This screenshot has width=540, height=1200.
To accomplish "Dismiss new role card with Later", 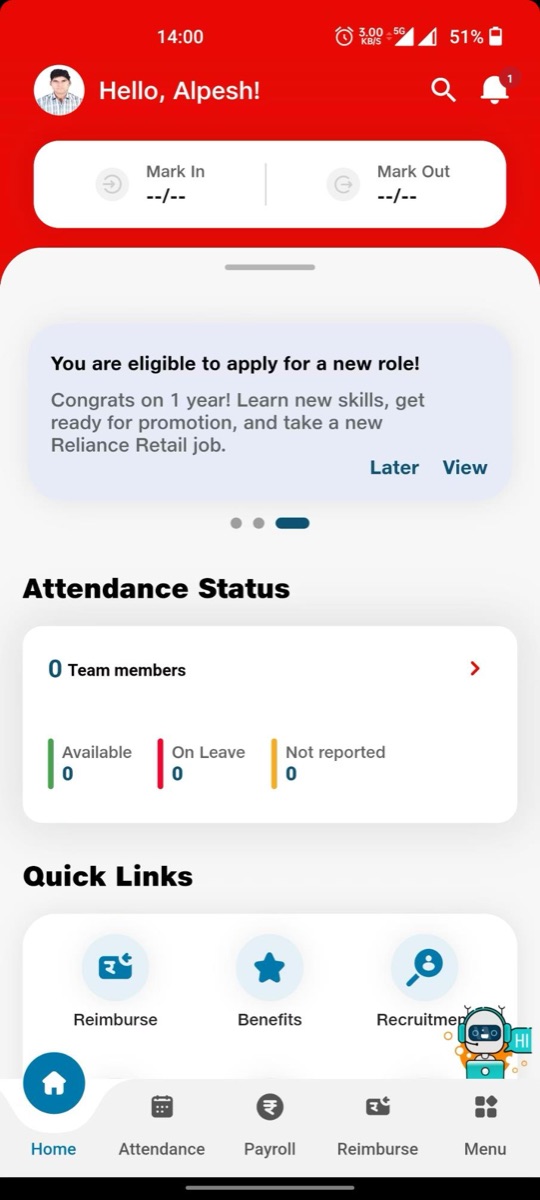I will click(x=394, y=467).
